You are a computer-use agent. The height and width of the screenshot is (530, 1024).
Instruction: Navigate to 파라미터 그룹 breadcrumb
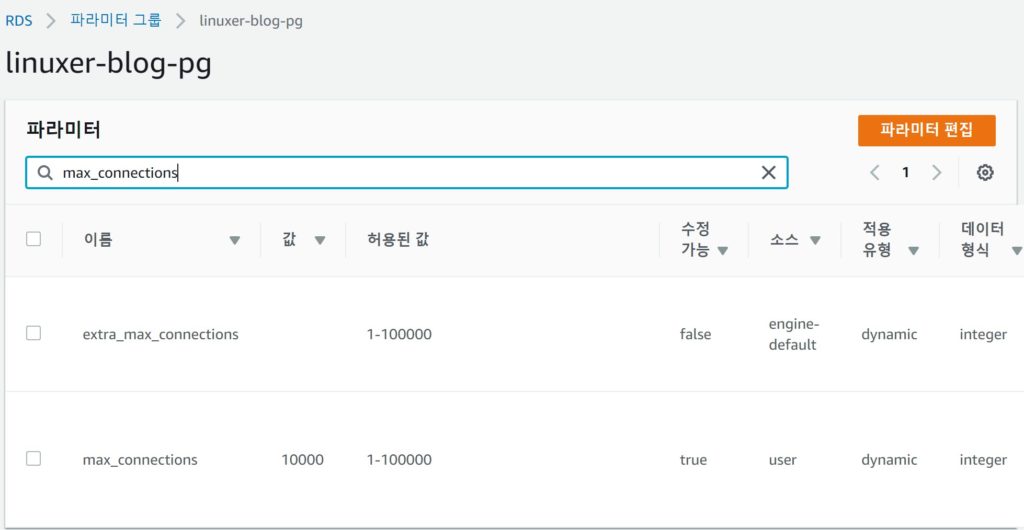coord(116,20)
